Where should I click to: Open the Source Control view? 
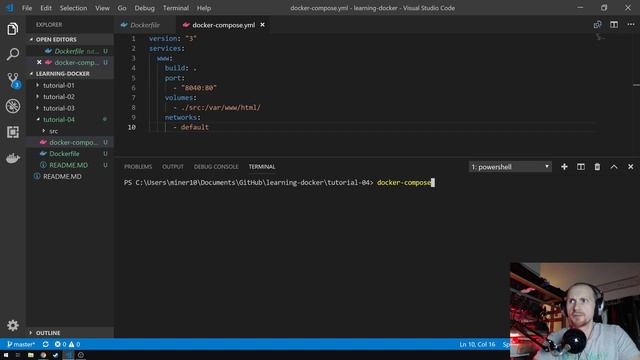click(x=13, y=80)
